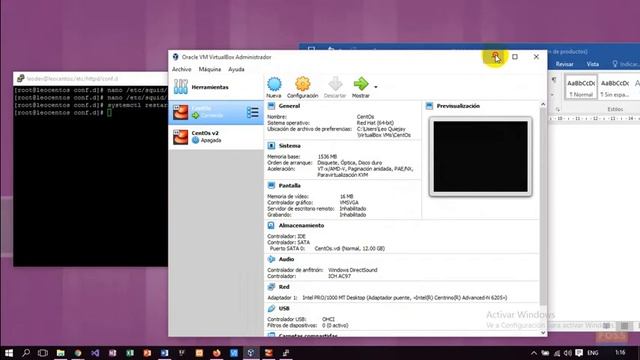This screenshot has width=640, height=360.
Task: Open the Herramientas tools entry
Action: click(x=216, y=87)
